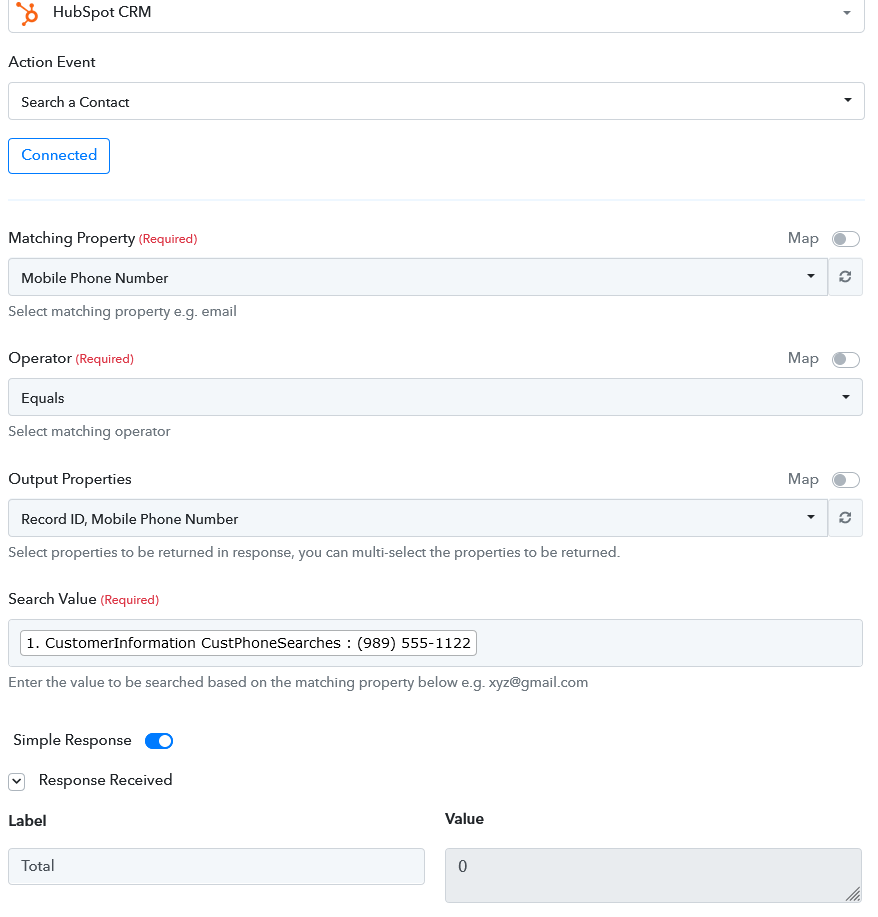Toggle Map switch for Matching Property
This screenshot has height=917, width=878.
click(845, 239)
